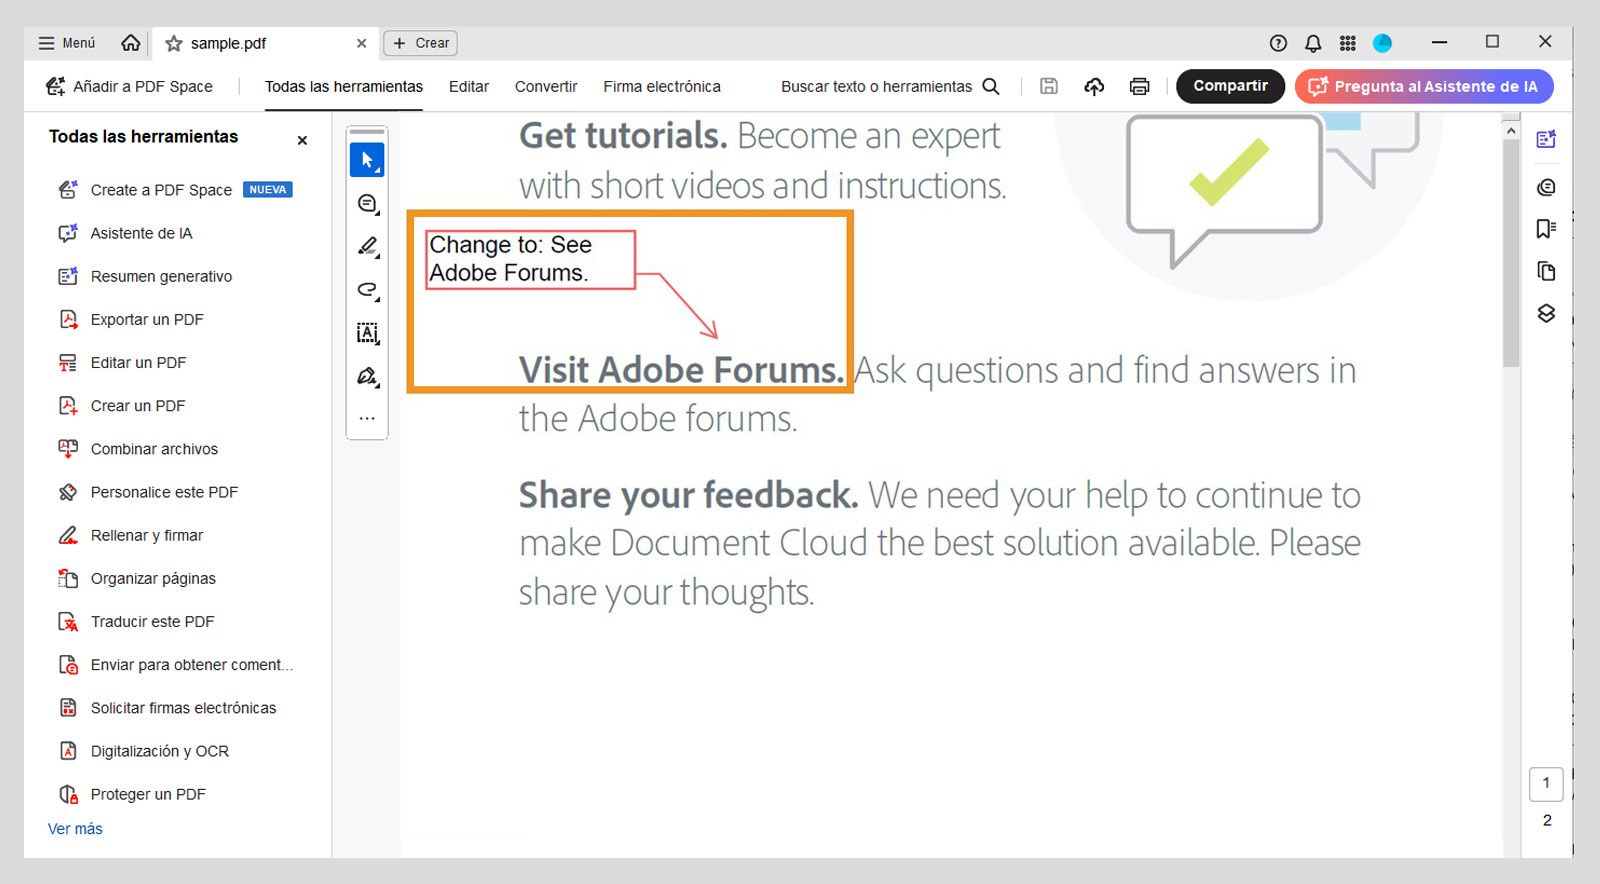1600x884 pixels.
Task: Click the Ver más link
Action: 75,829
